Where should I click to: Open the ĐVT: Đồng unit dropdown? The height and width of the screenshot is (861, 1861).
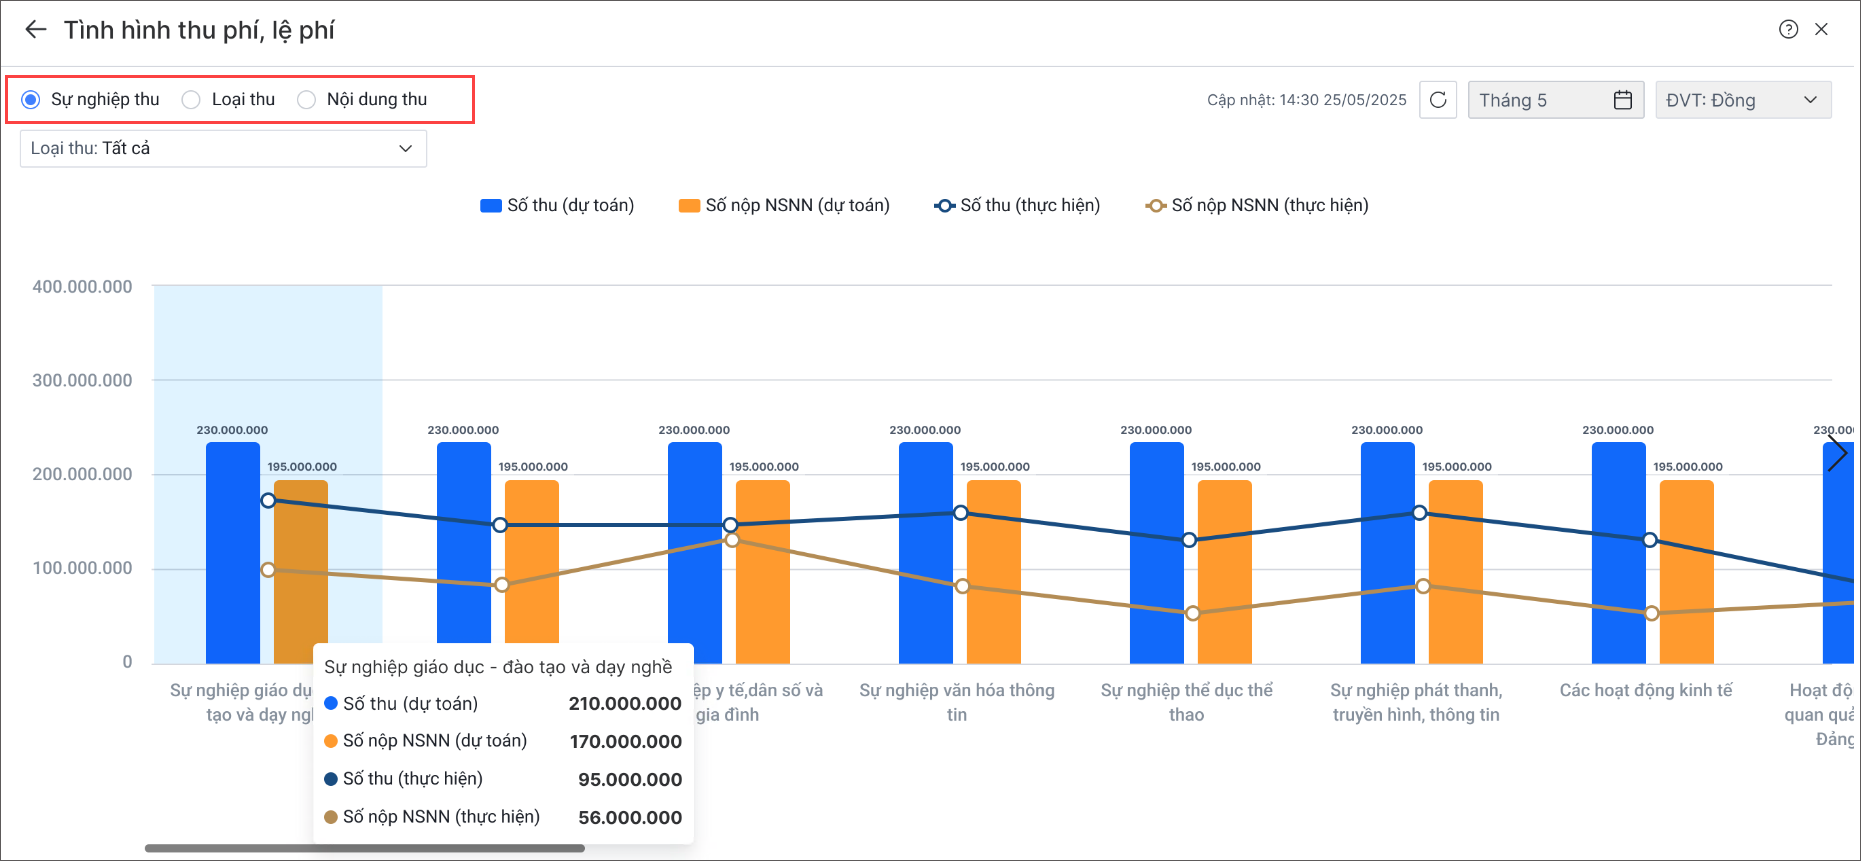[1742, 100]
